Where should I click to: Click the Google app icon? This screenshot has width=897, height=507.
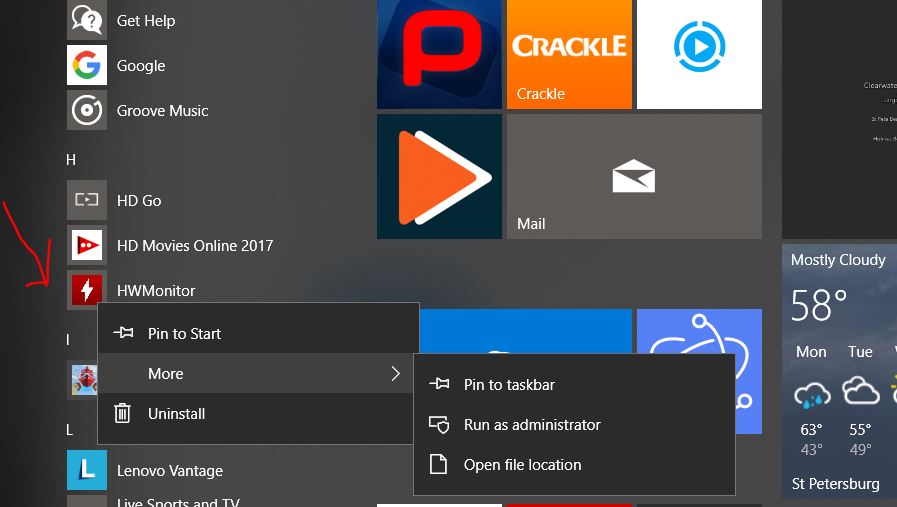pyautogui.click(x=87, y=65)
